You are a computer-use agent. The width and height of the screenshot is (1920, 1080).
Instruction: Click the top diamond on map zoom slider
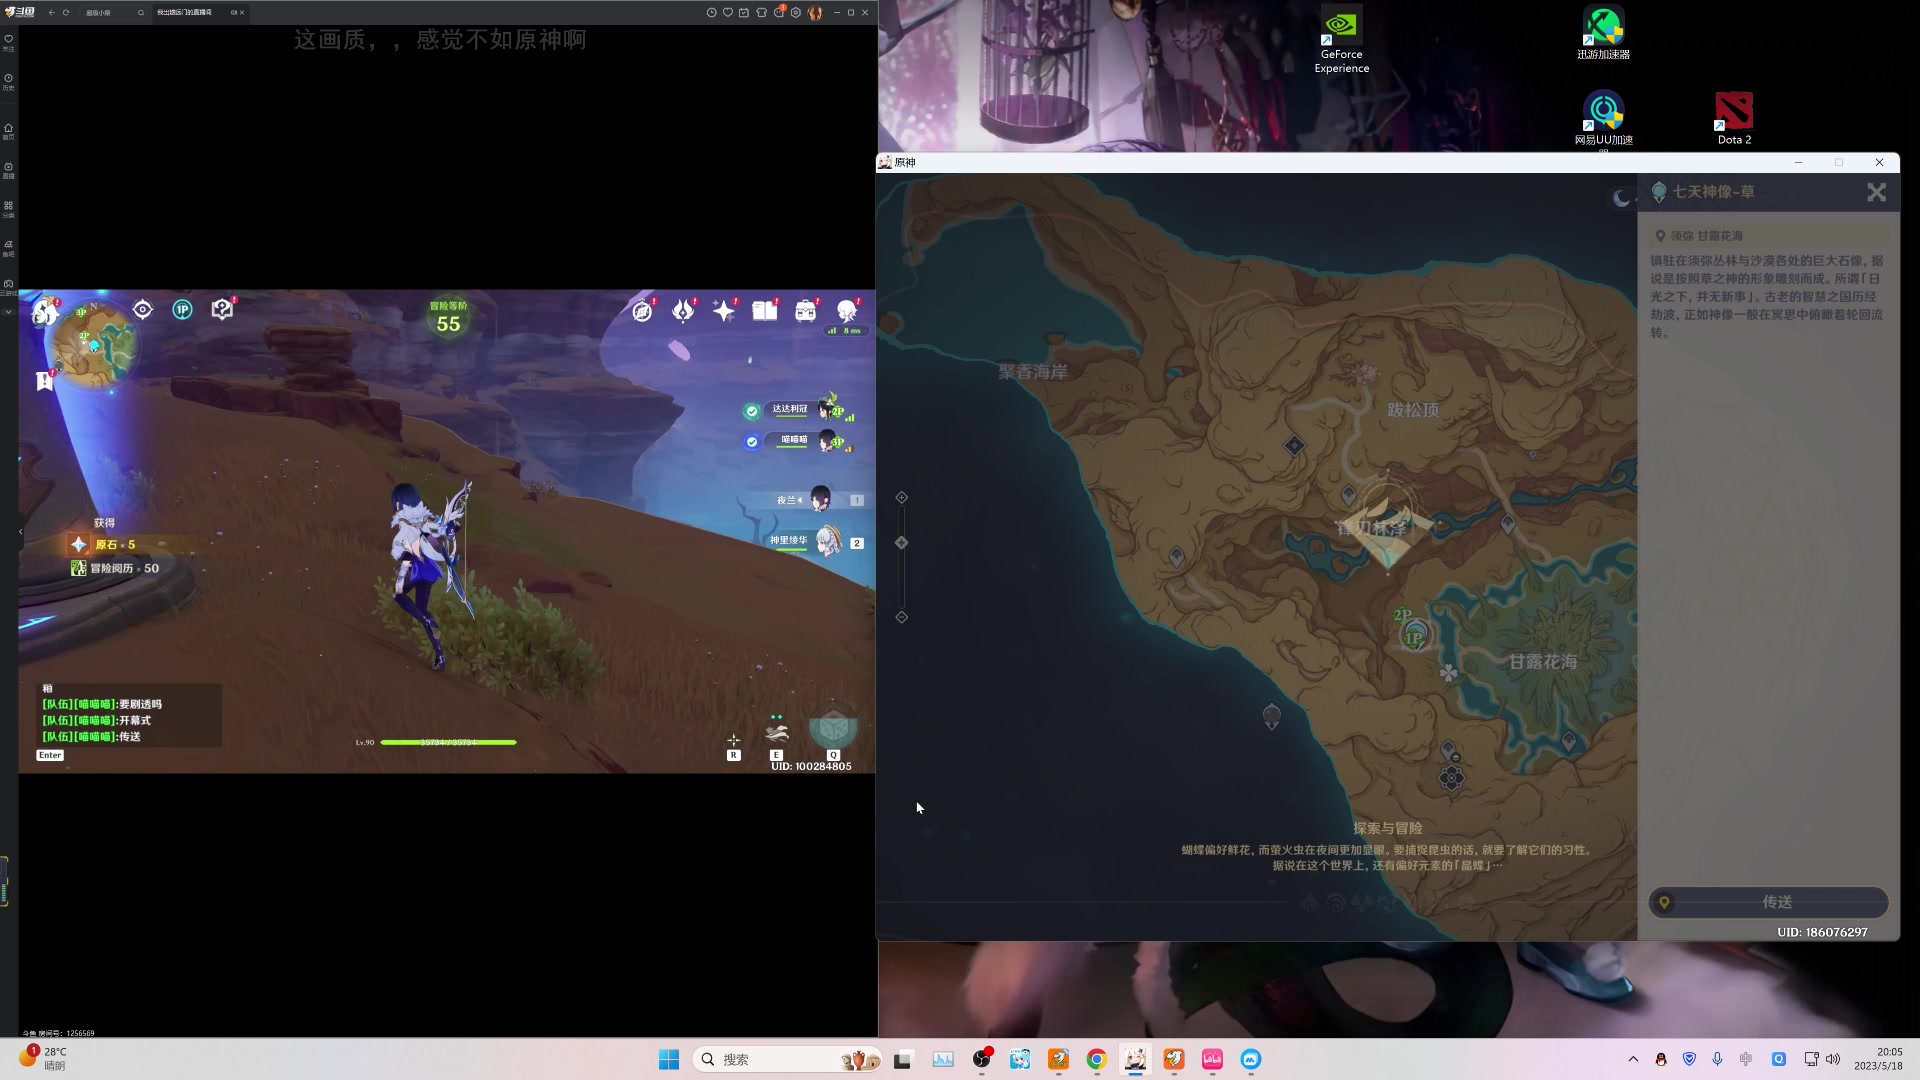click(x=901, y=497)
